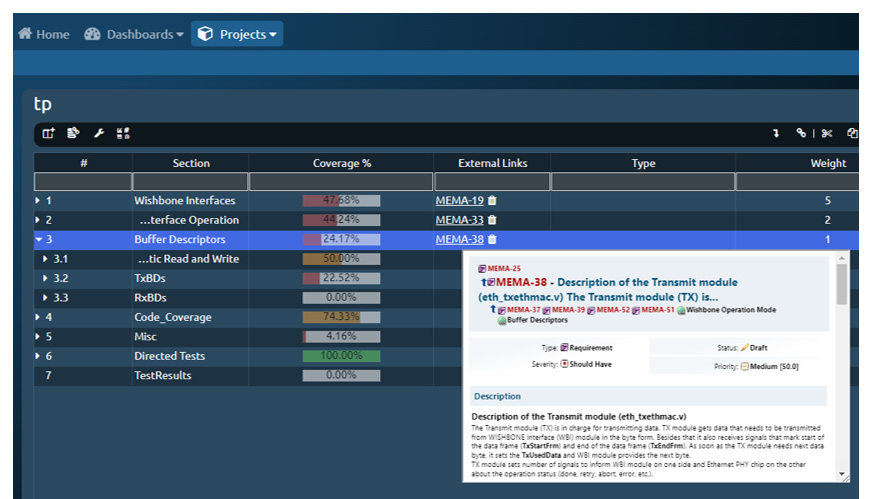Screen dimensions: 883x499
Task: Expand the TxBDs subsection 3.2
Action: 45,279
